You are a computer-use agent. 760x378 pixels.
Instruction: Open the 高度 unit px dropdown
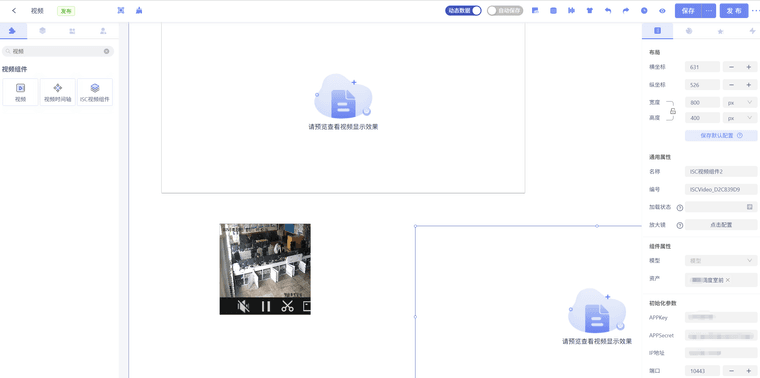(x=740, y=118)
